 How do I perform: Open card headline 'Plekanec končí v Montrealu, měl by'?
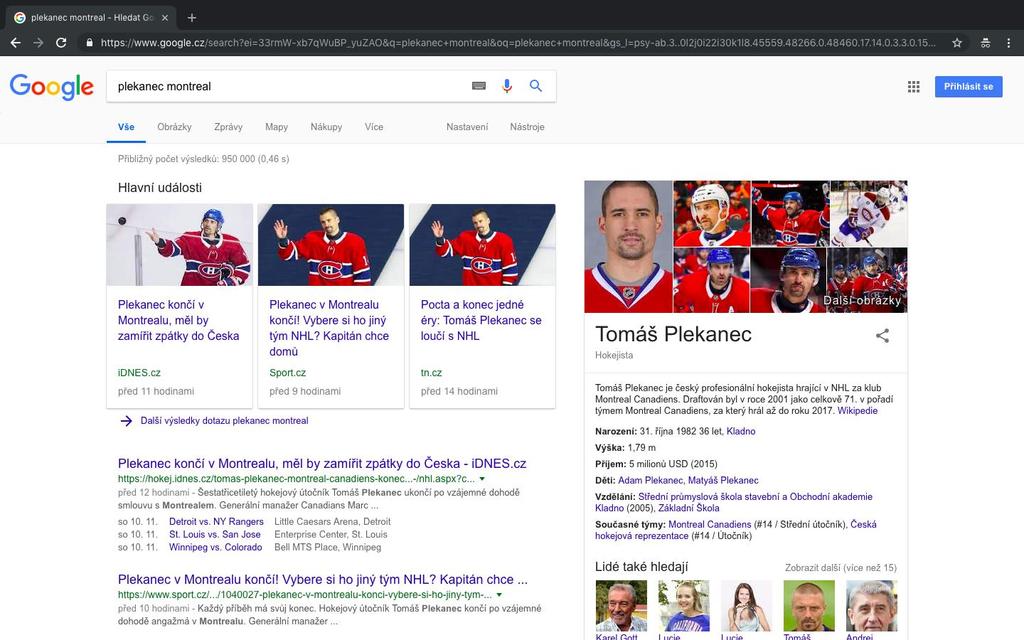[x=178, y=320]
